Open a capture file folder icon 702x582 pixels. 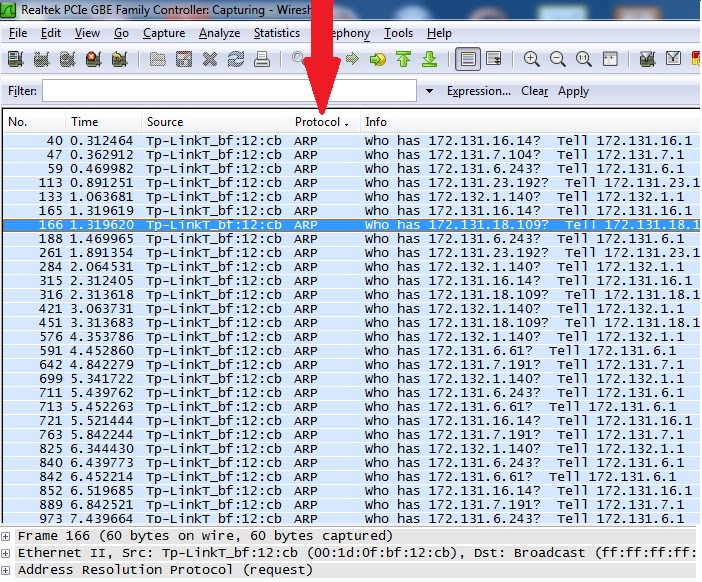coord(158,59)
